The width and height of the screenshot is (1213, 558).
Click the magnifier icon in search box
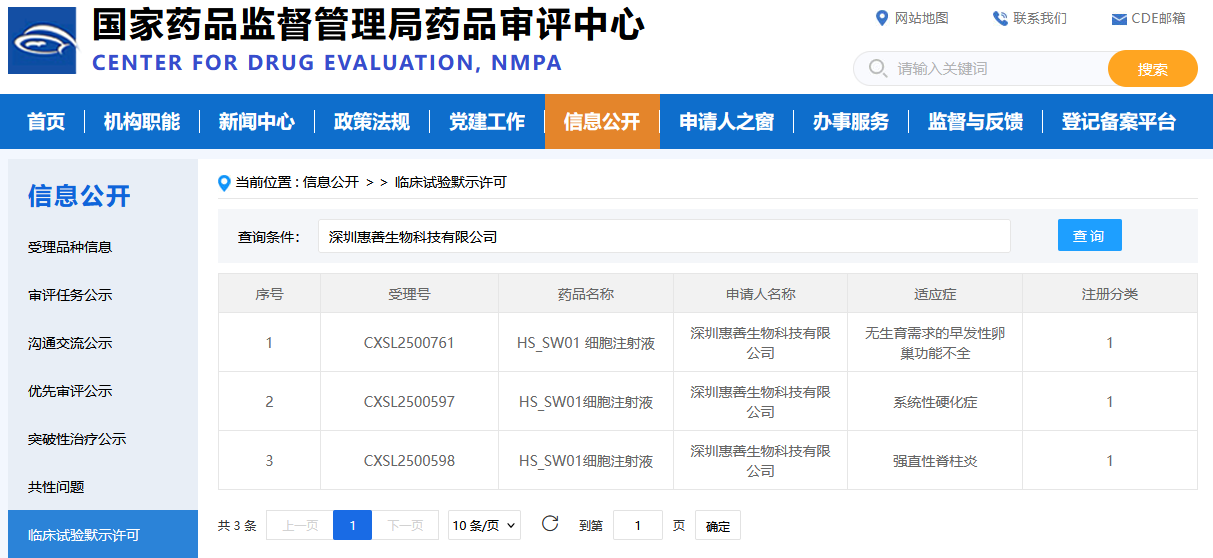coord(878,69)
